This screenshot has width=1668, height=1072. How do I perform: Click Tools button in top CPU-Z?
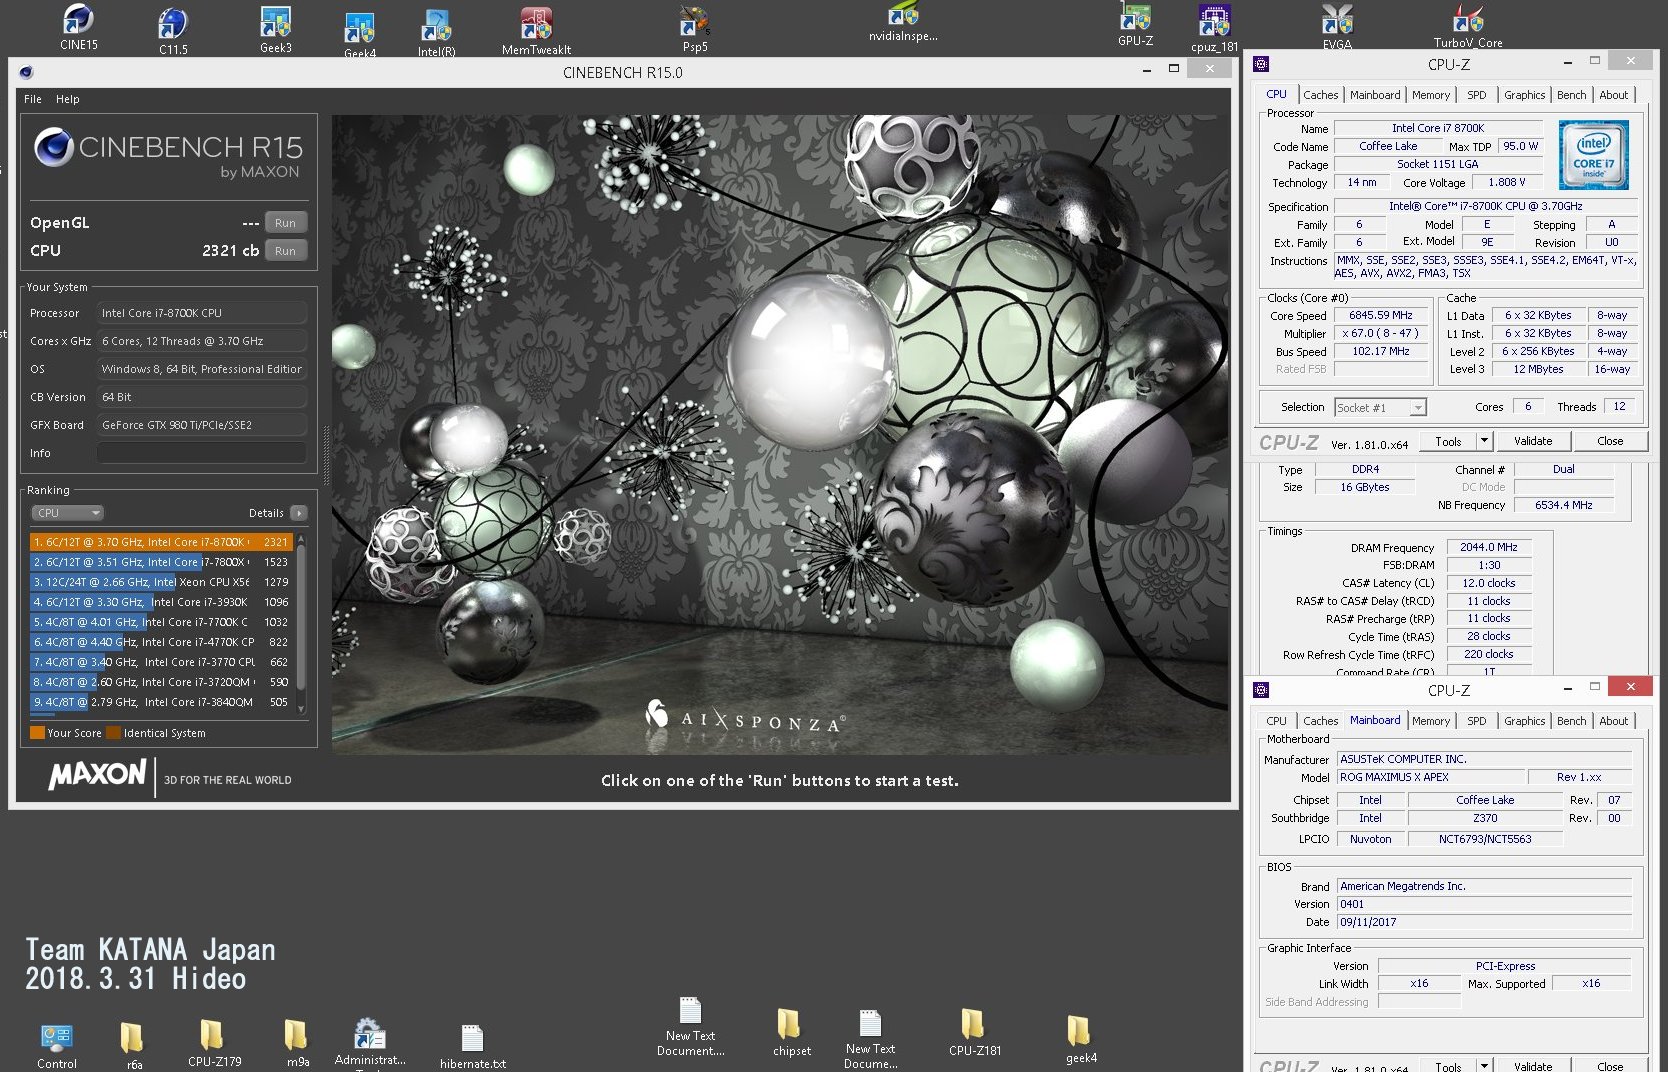coord(1448,441)
